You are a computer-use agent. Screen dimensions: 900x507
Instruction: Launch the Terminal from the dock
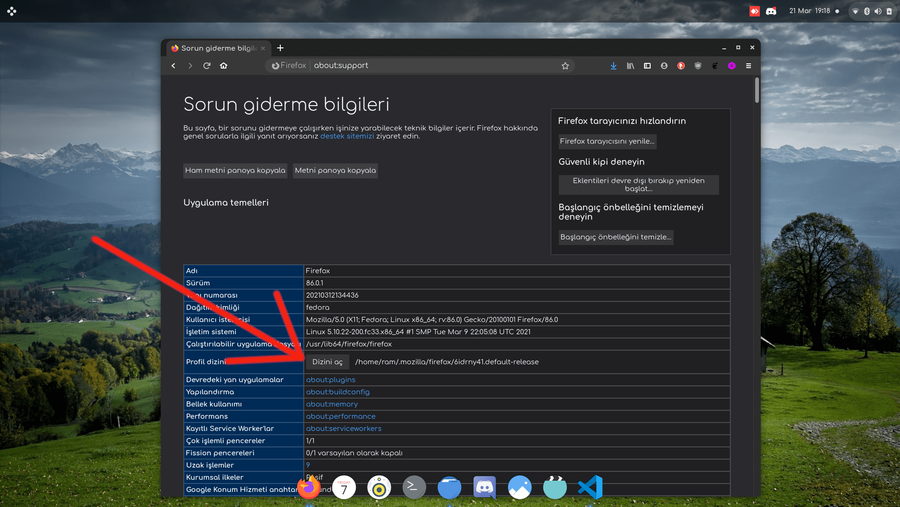(414, 487)
